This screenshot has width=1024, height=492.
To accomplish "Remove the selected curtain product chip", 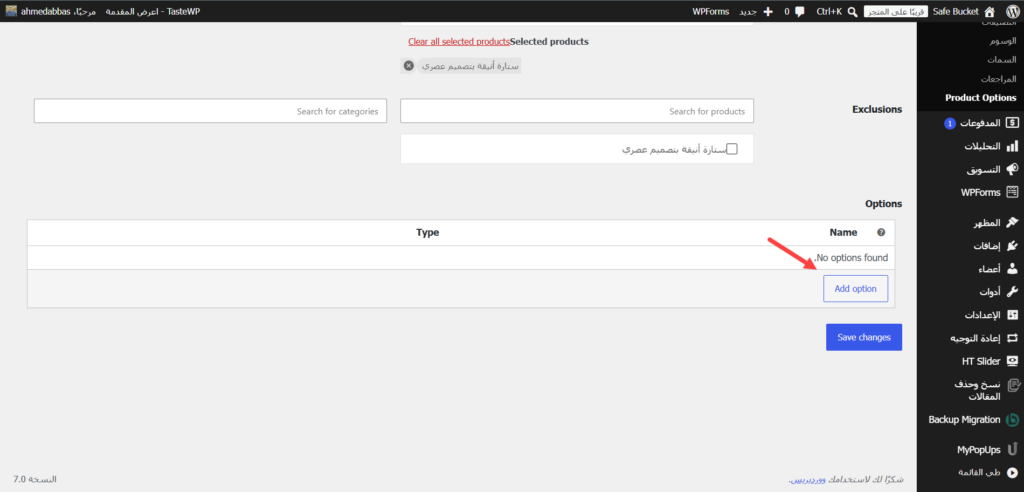I will [x=408, y=66].
